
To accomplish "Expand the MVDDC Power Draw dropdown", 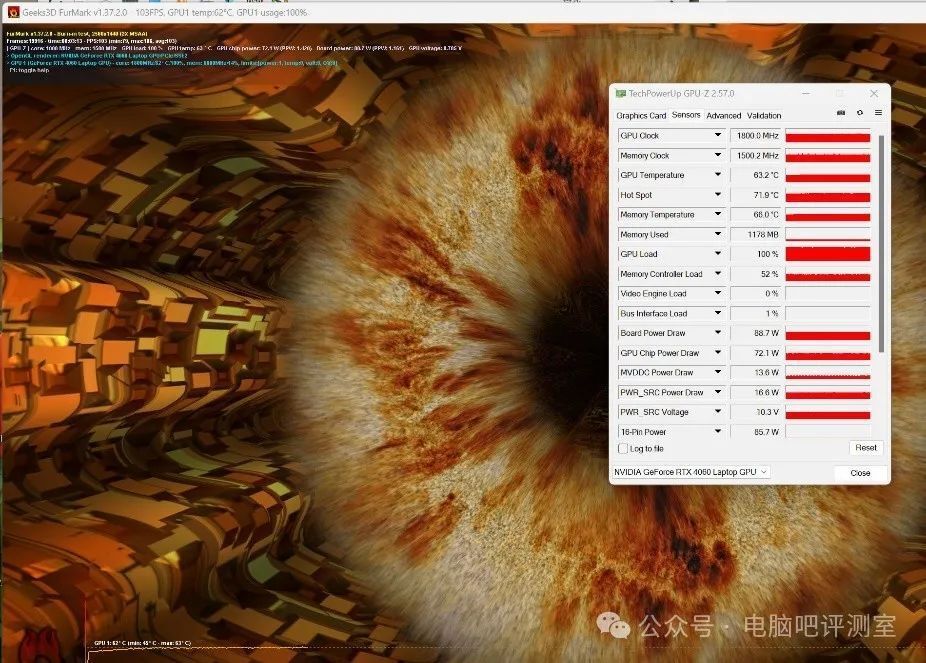I will (718, 373).
